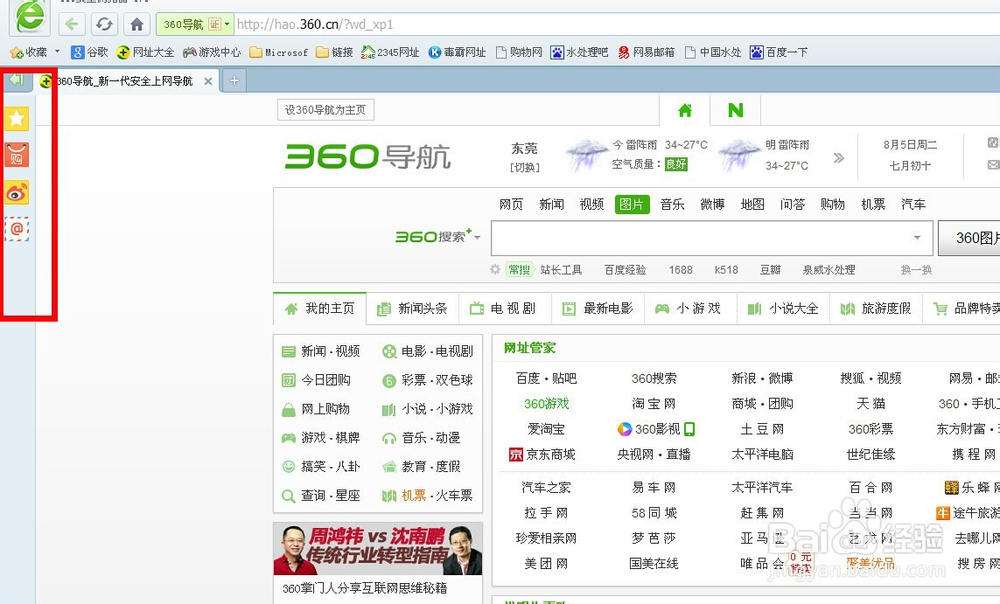
Task: Switch to the 小游戏 tab
Action: pyautogui.click(x=689, y=309)
